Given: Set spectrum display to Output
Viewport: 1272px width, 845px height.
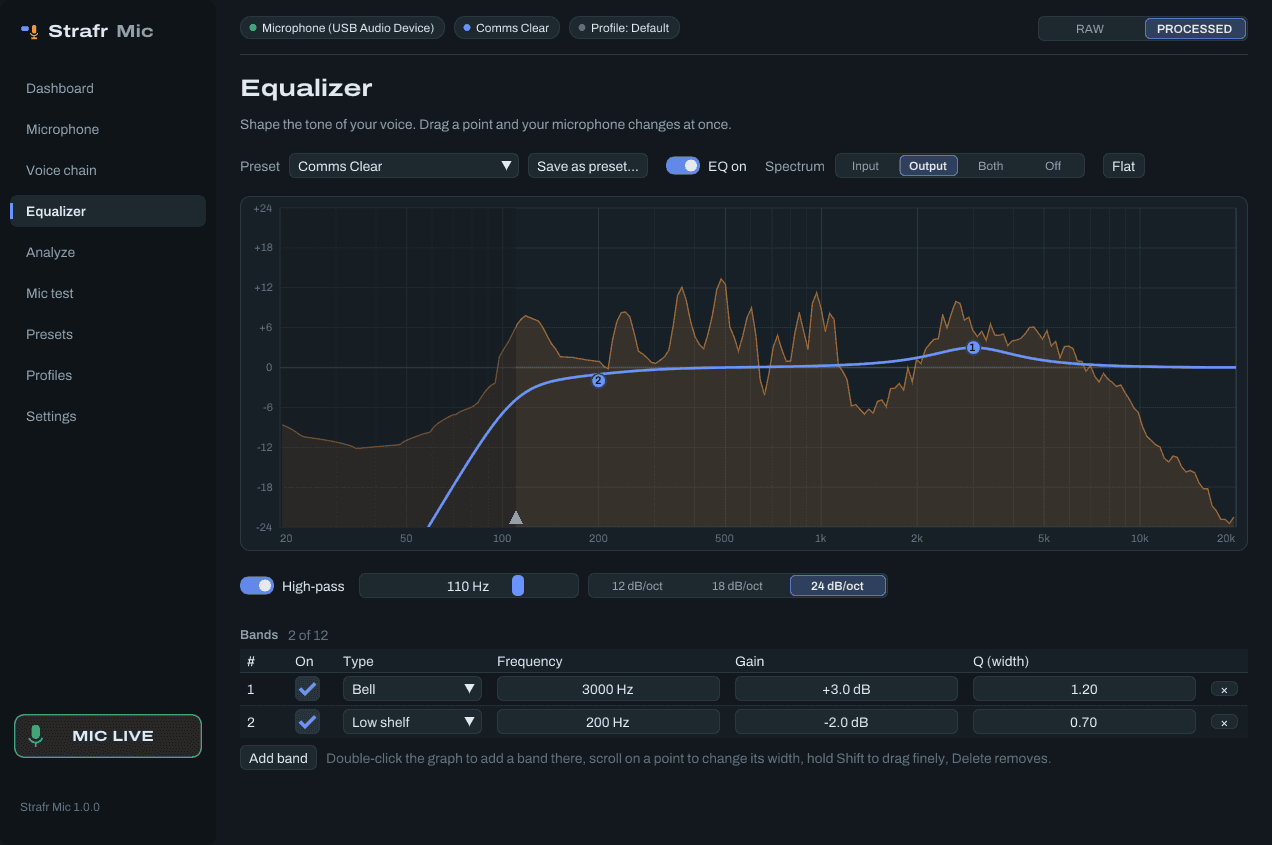Looking at the screenshot, I should click(x=928, y=166).
